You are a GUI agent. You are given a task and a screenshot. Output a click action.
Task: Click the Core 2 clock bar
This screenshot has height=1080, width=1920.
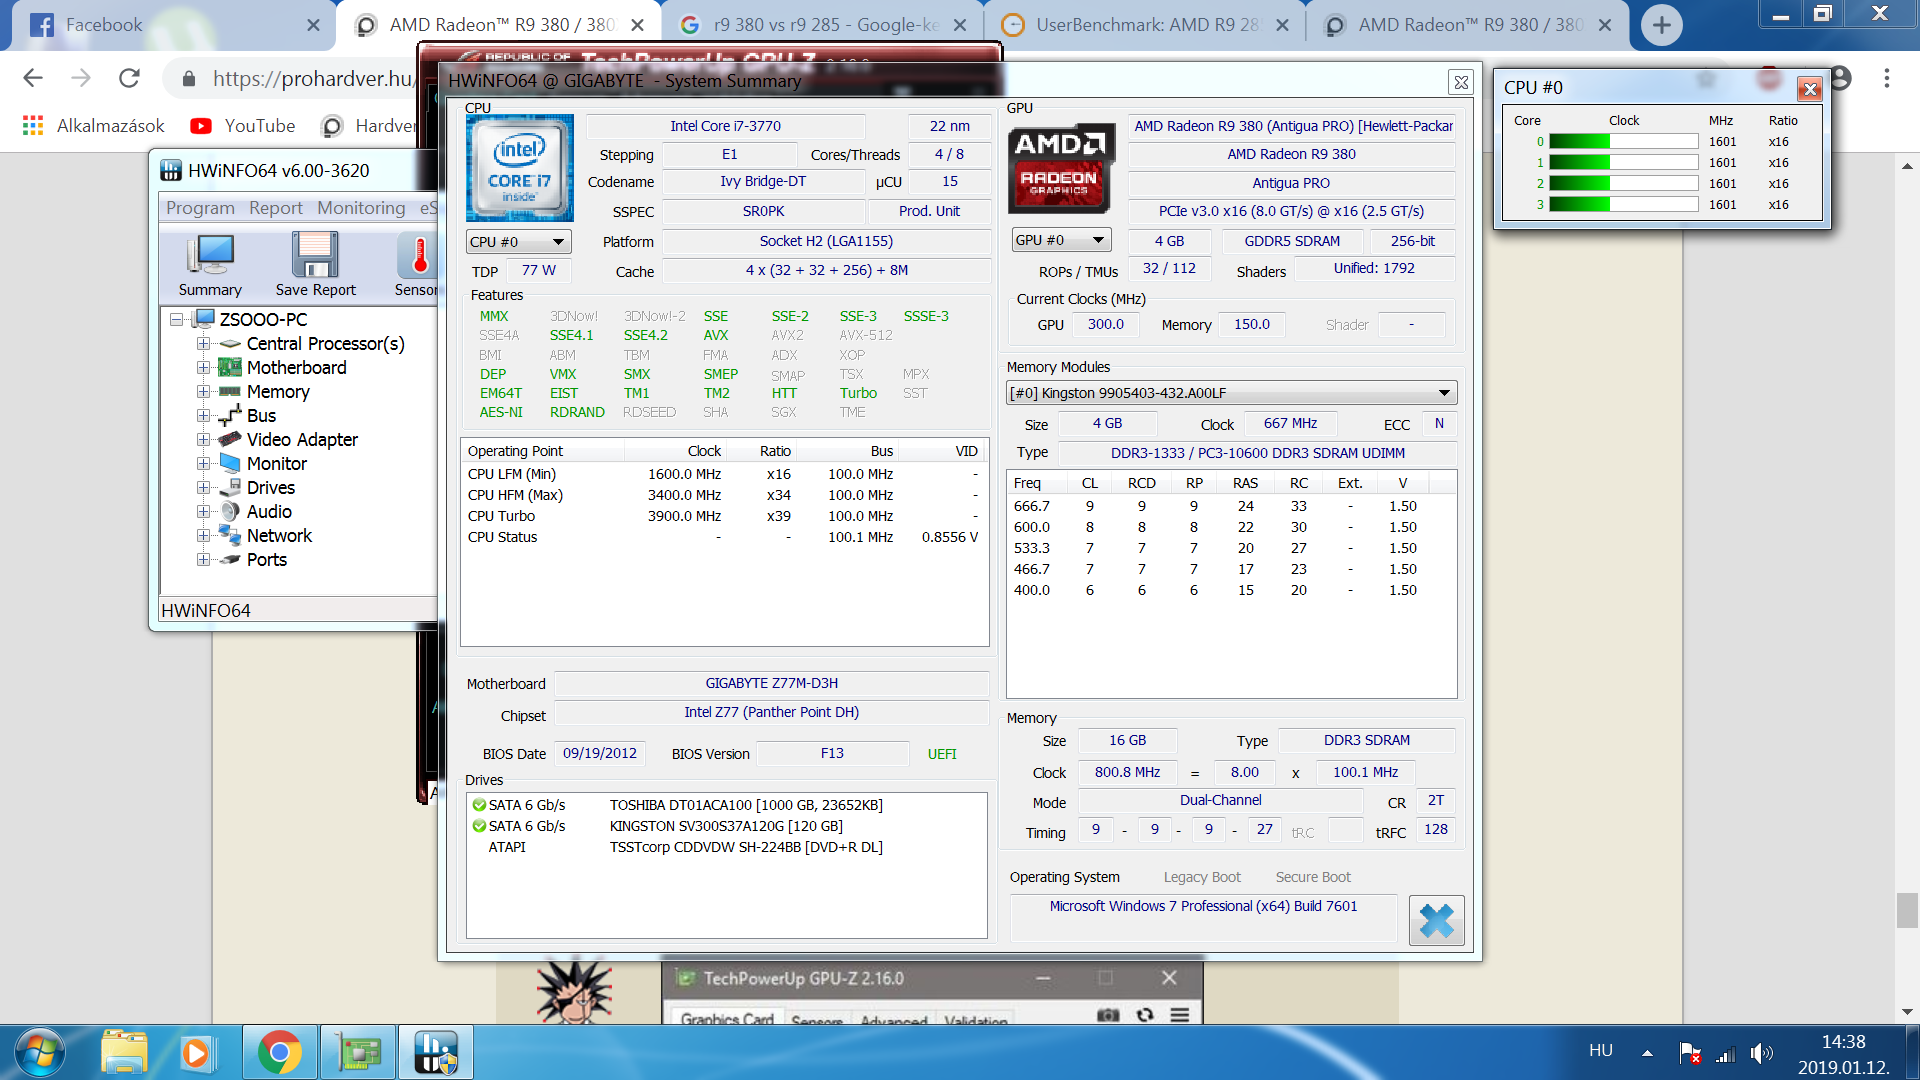tap(1623, 183)
